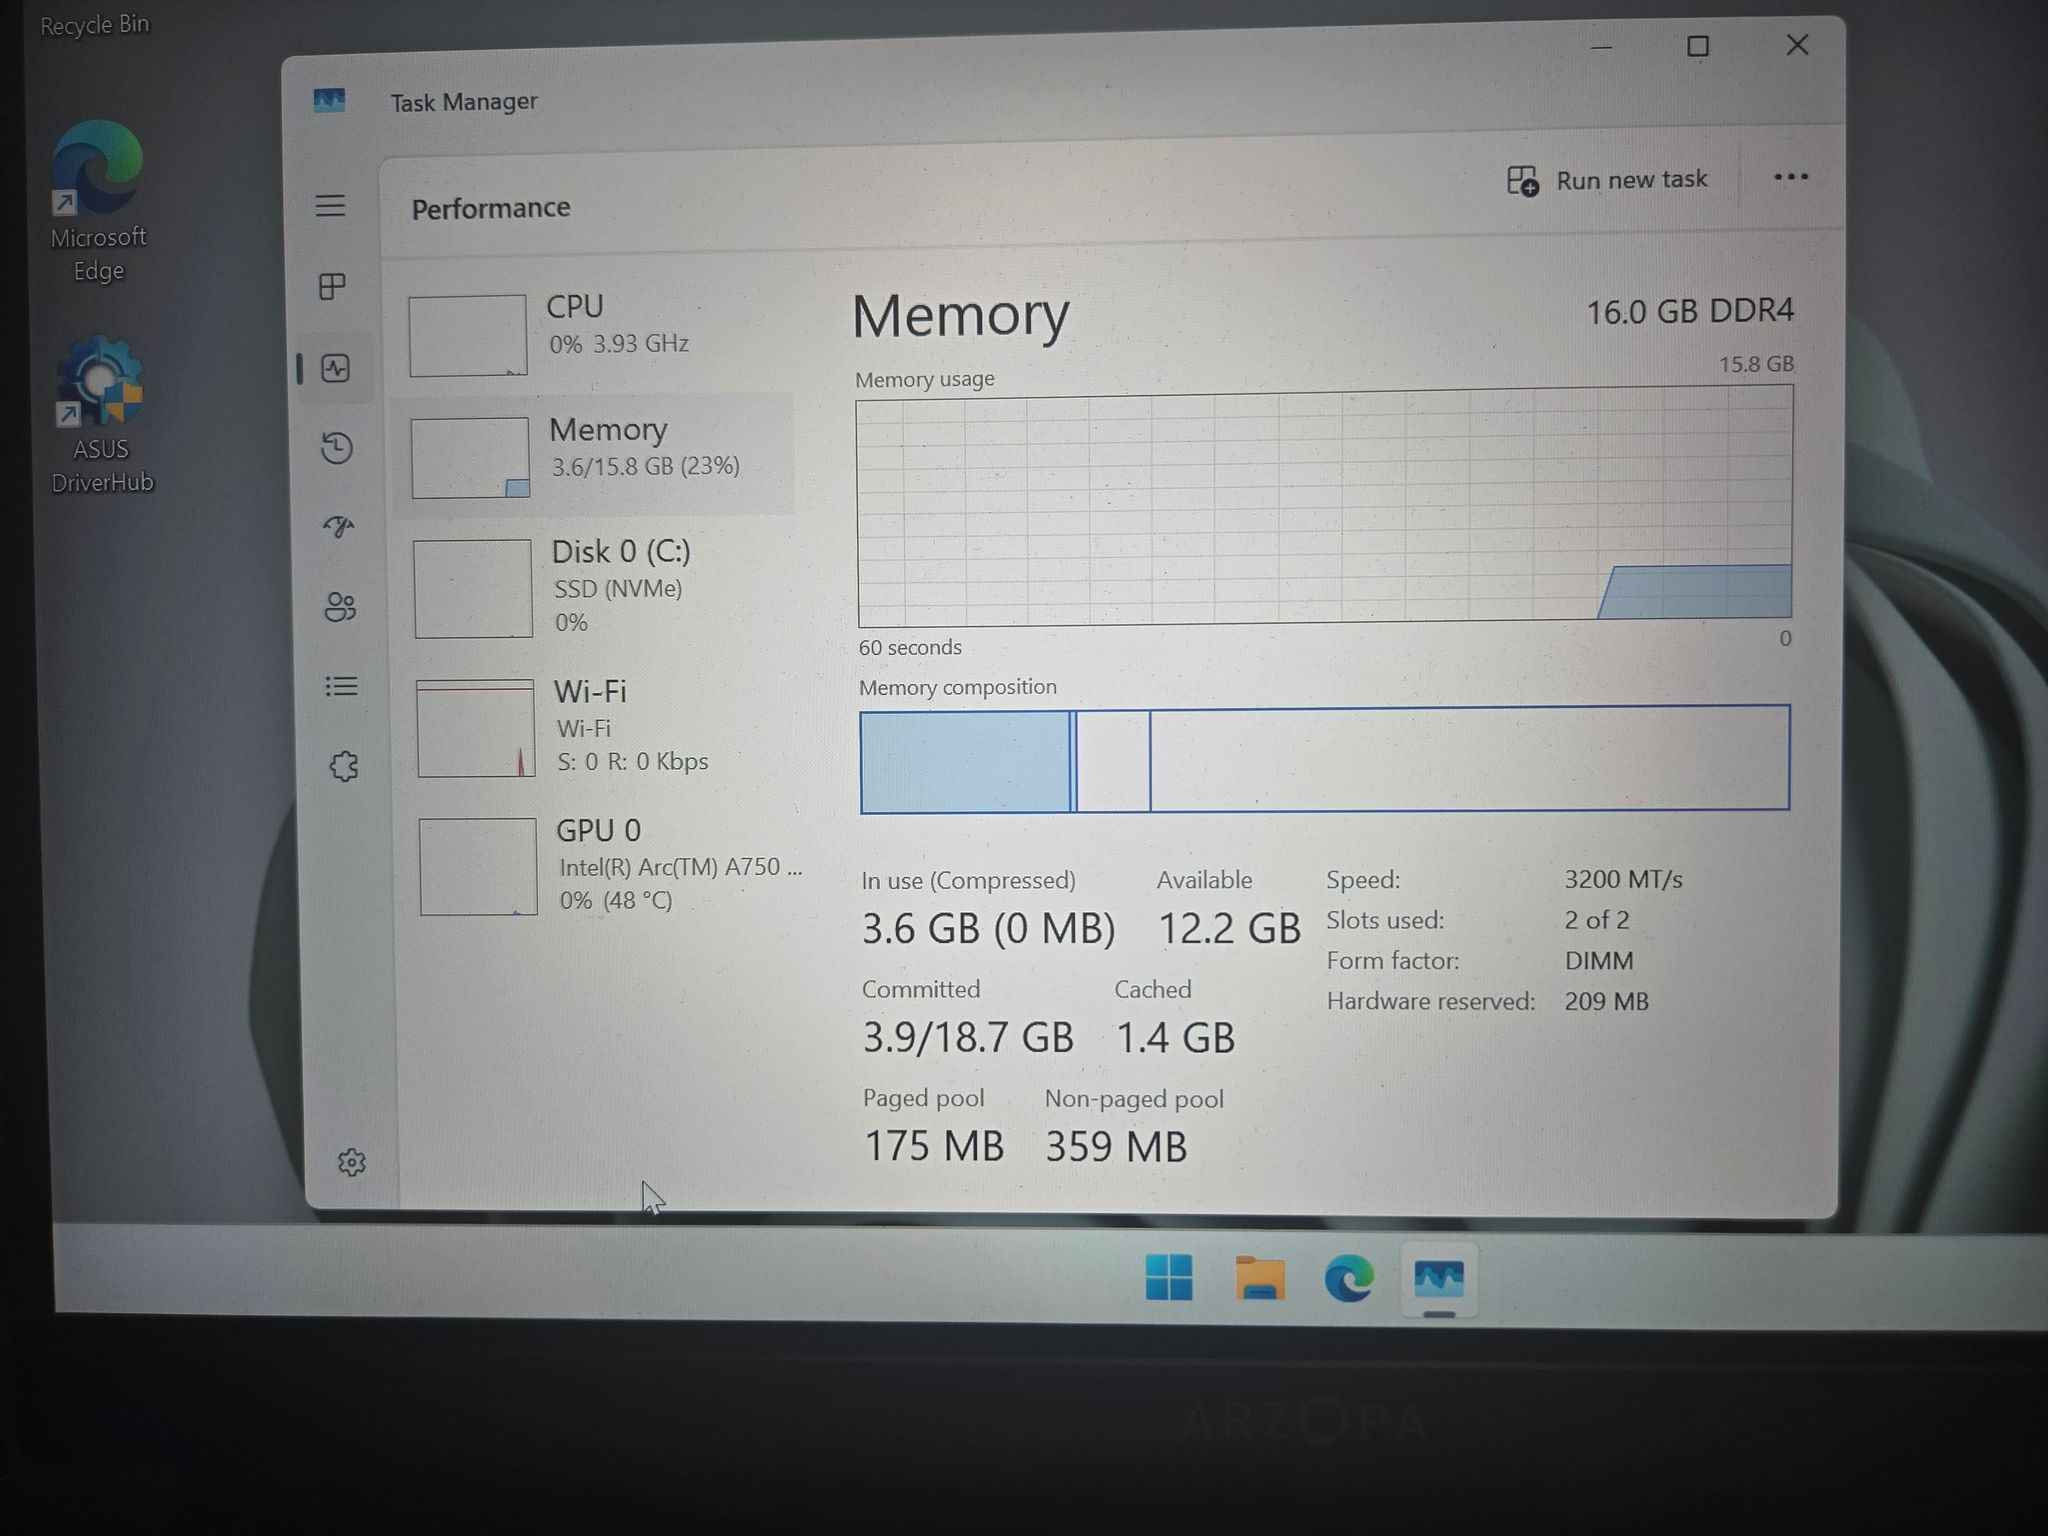Click the 1.4 GB cached value

1175,1038
